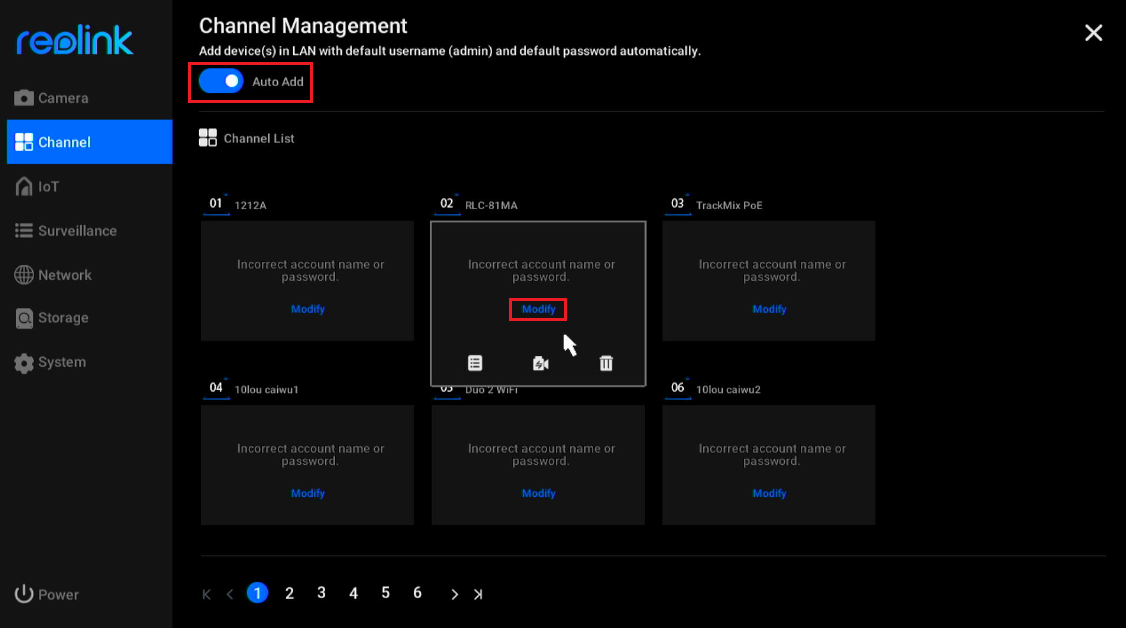Go to page 3 of channel list
Screen dimensions: 1126x628
tap(322, 594)
